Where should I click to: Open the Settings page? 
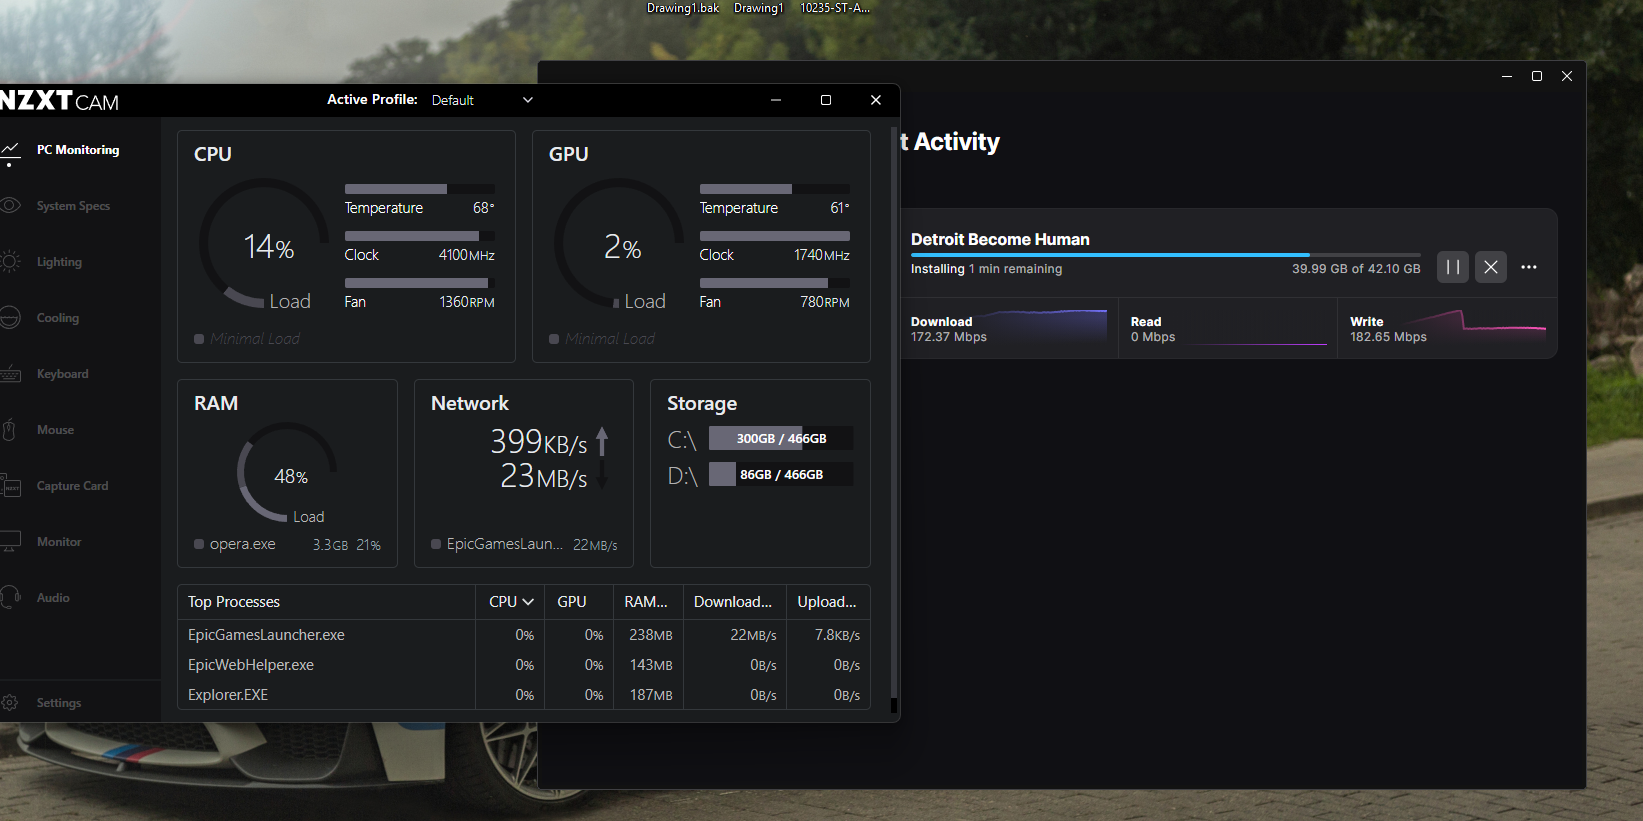click(x=59, y=703)
